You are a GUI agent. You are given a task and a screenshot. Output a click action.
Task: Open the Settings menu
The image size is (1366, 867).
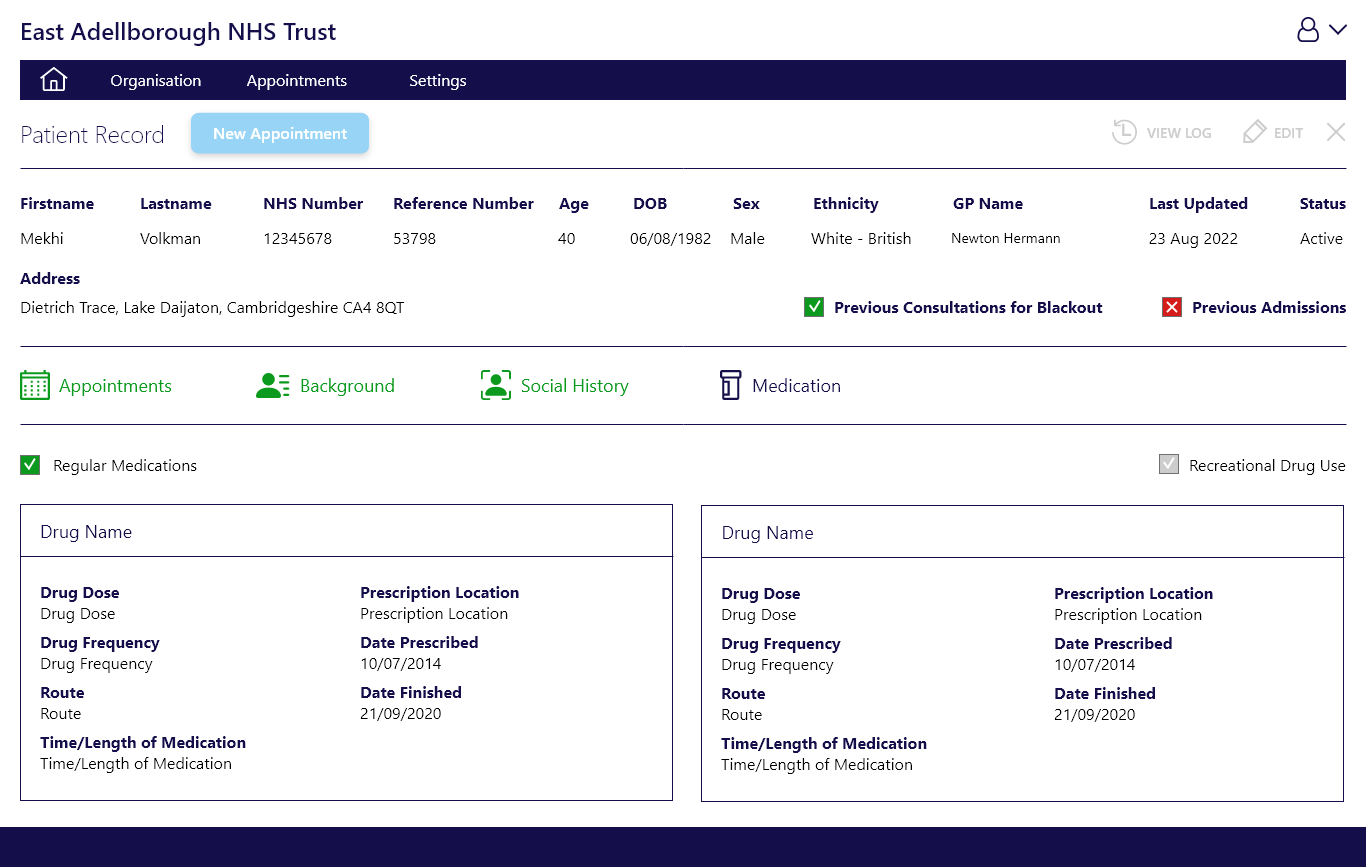438,81
